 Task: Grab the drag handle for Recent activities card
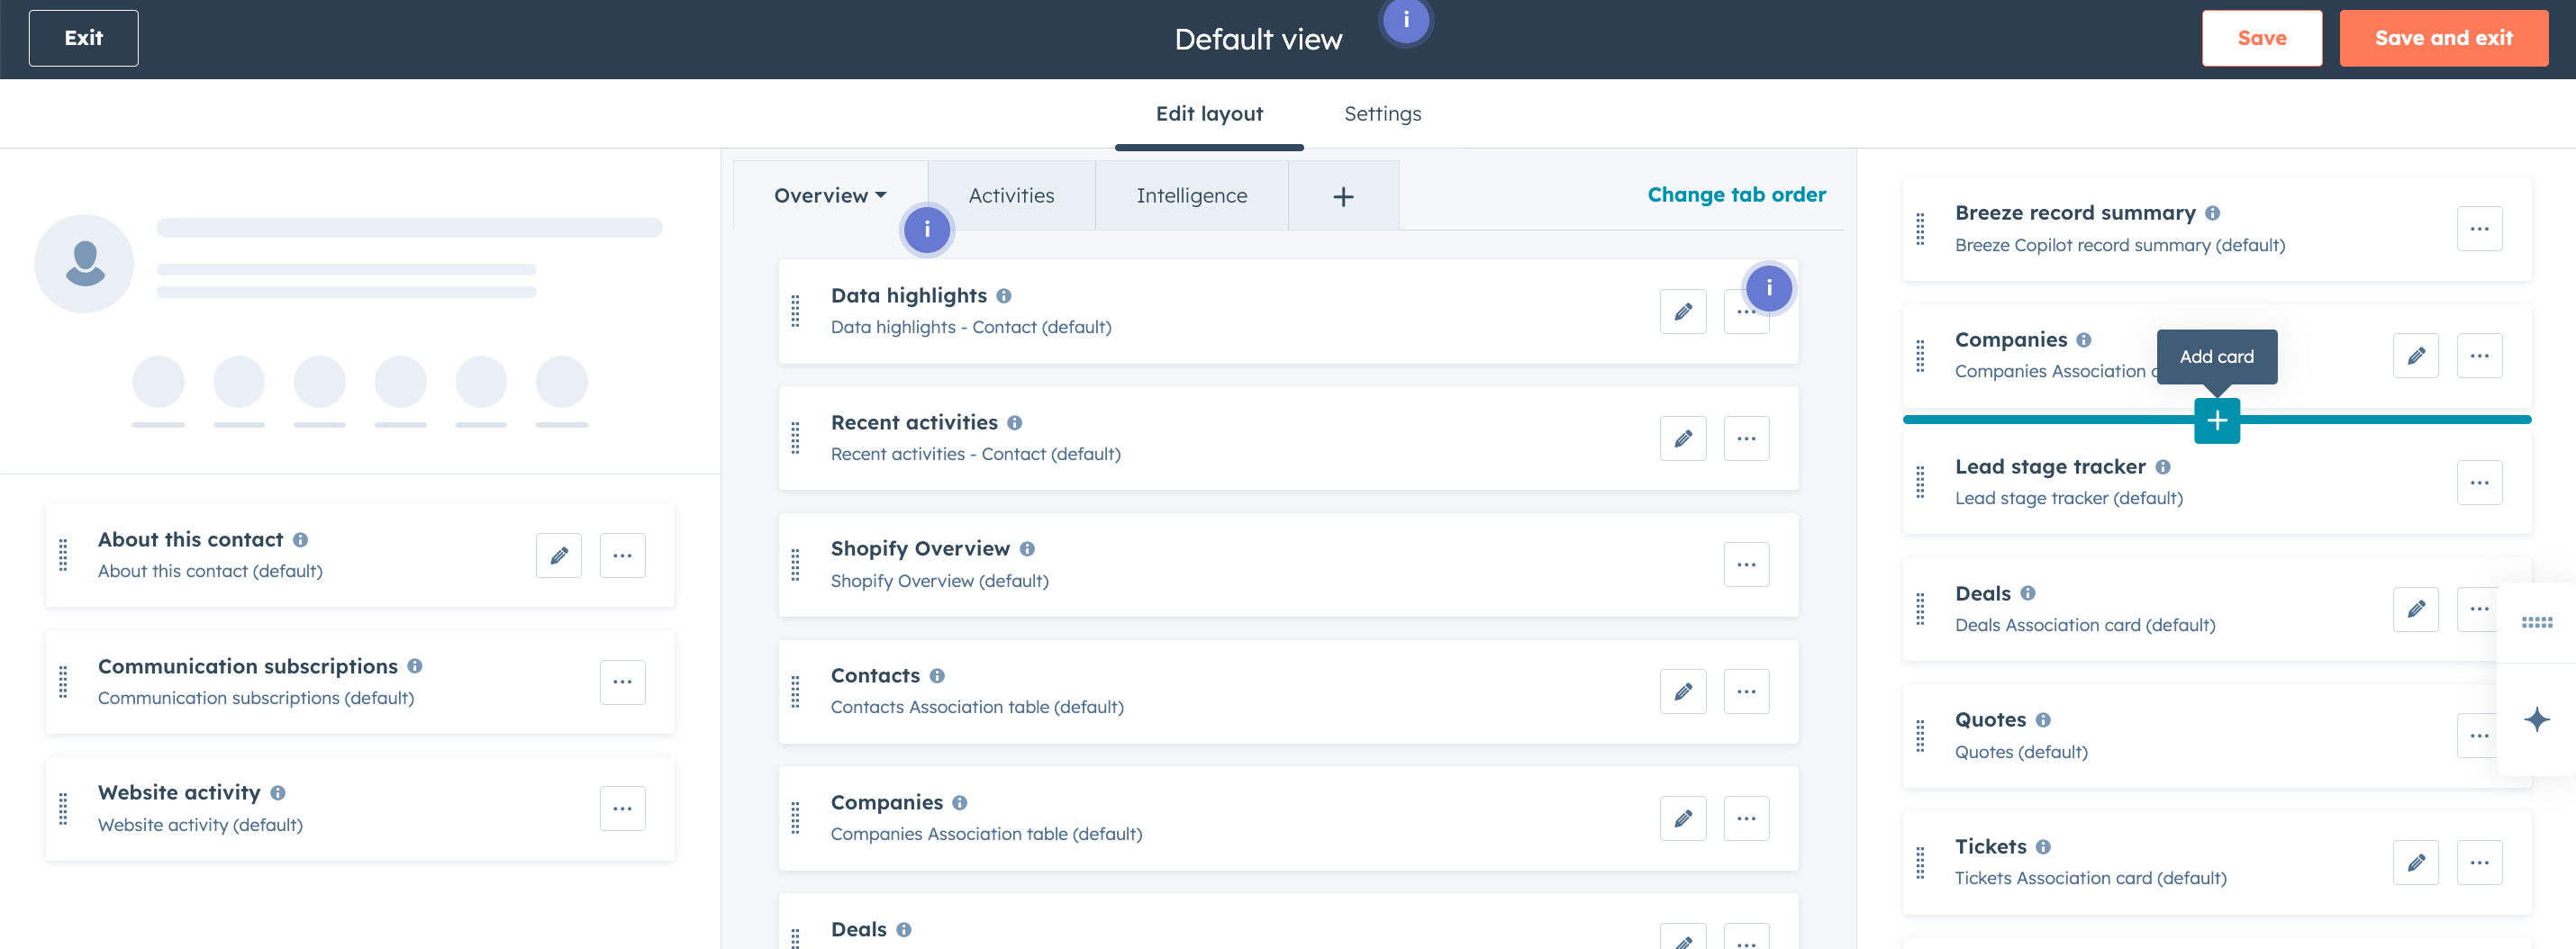pyautogui.click(x=796, y=438)
